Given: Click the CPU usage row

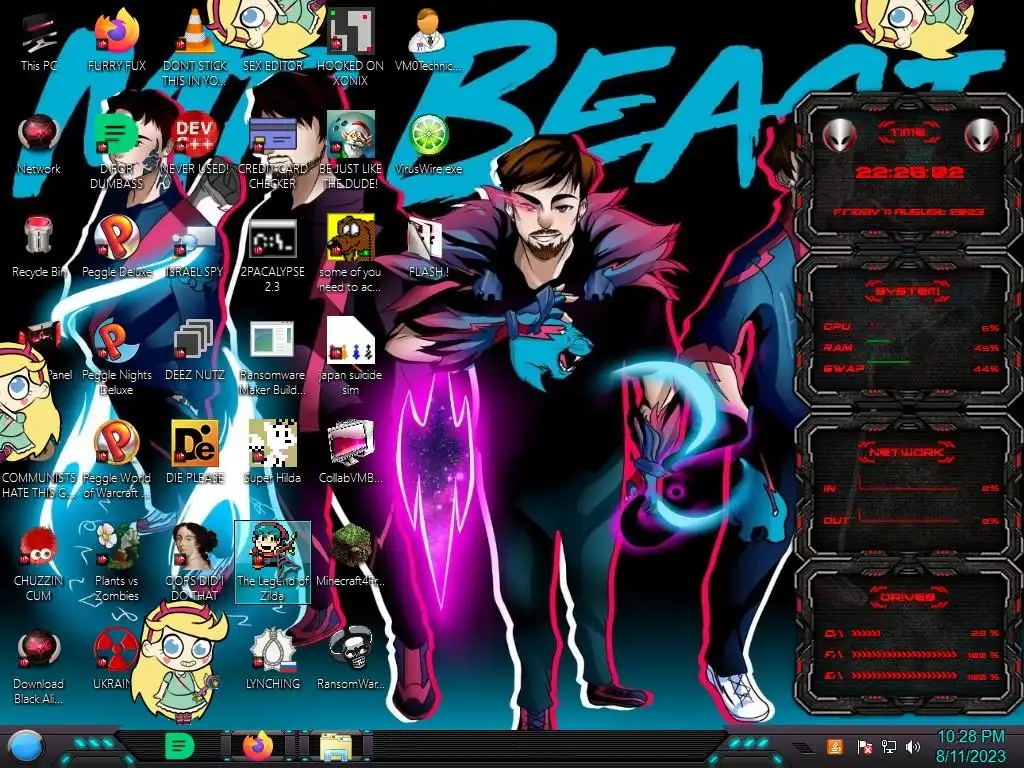Looking at the screenshot, I should point(912,327).
